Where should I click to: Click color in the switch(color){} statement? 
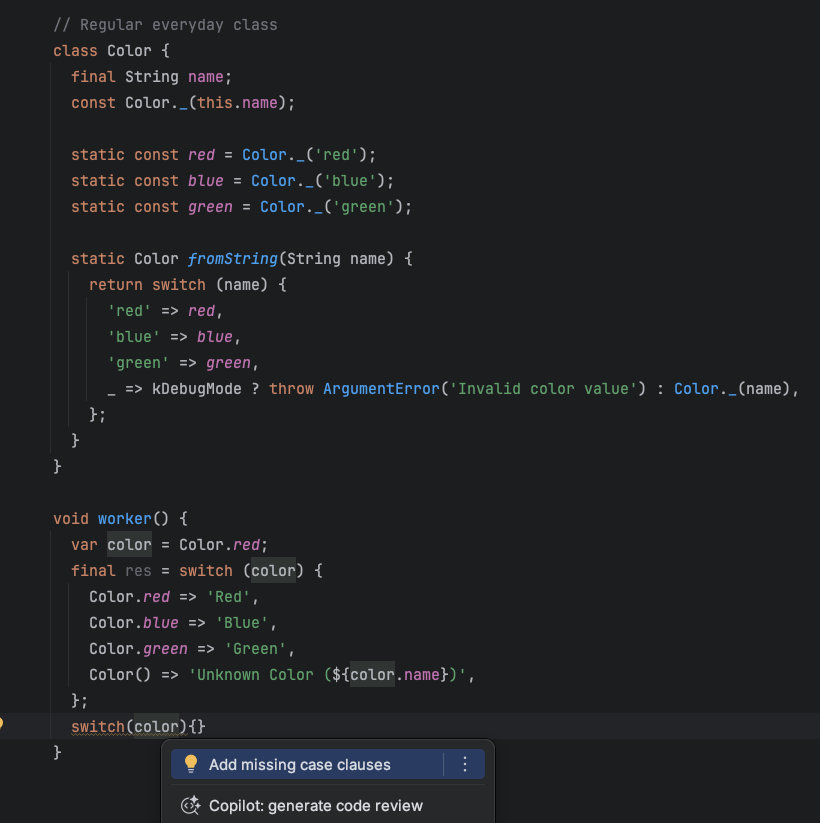coord(156,726)
